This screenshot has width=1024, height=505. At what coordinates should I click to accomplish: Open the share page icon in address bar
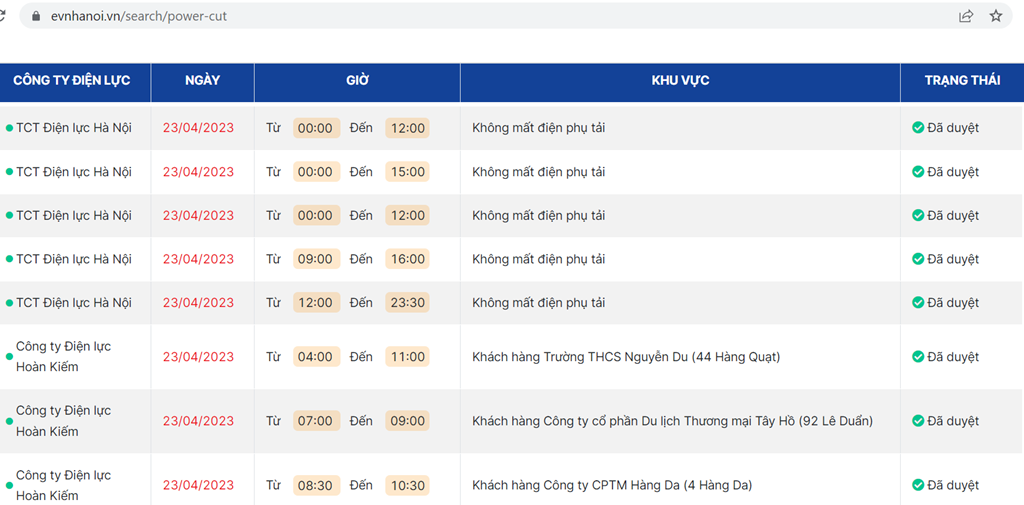(966, 16)
